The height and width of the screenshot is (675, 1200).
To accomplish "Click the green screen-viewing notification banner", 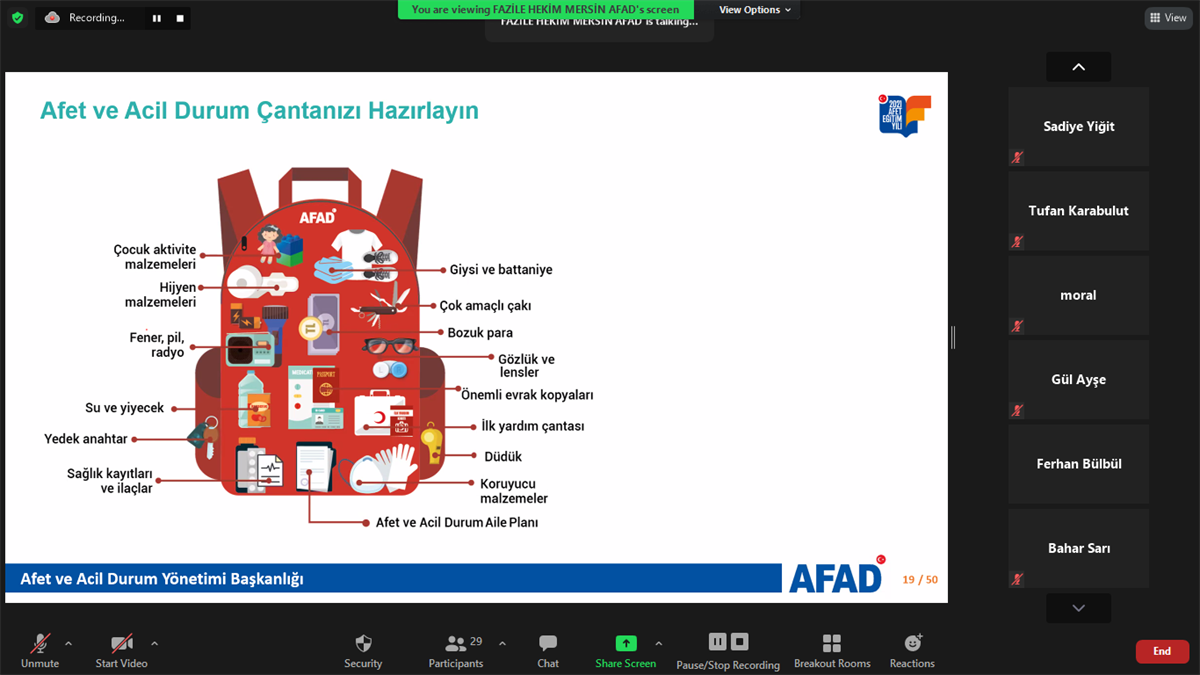I will coord(545,9).
